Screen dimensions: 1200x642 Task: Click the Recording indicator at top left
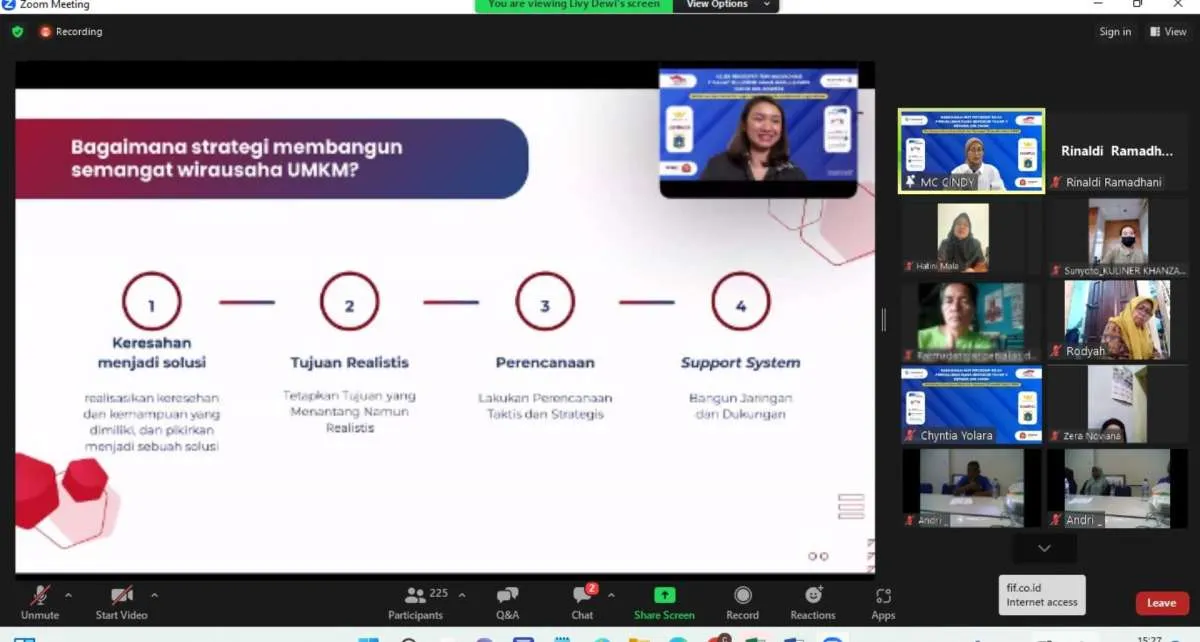point(71,31)
